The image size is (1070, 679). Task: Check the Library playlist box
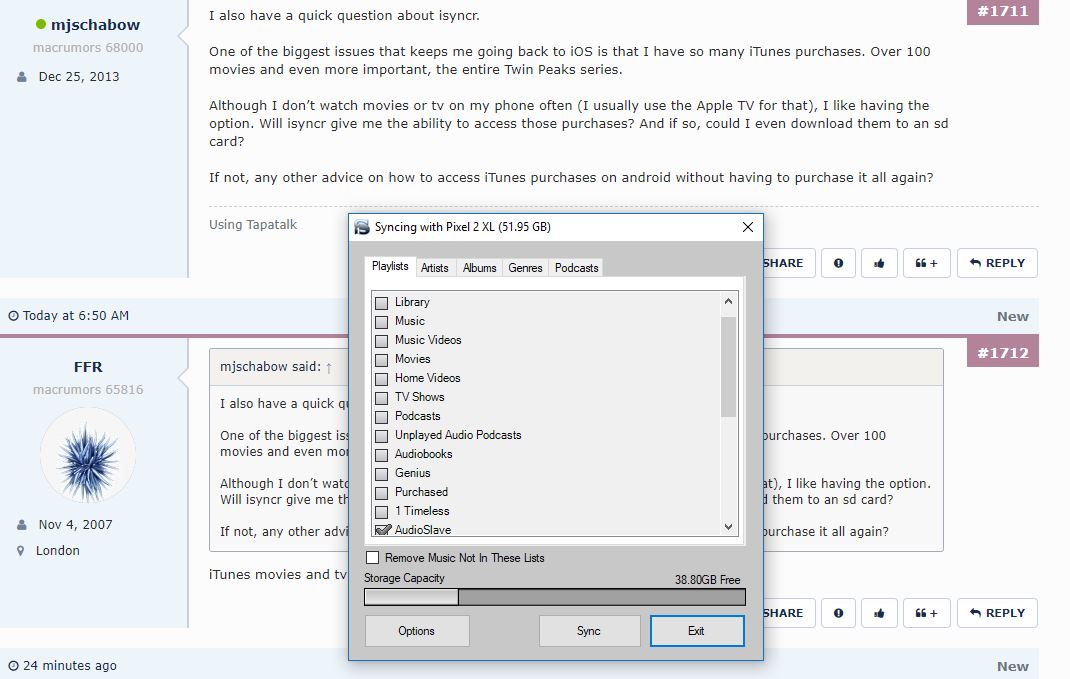pyautogui.click(x=381, y=303)
